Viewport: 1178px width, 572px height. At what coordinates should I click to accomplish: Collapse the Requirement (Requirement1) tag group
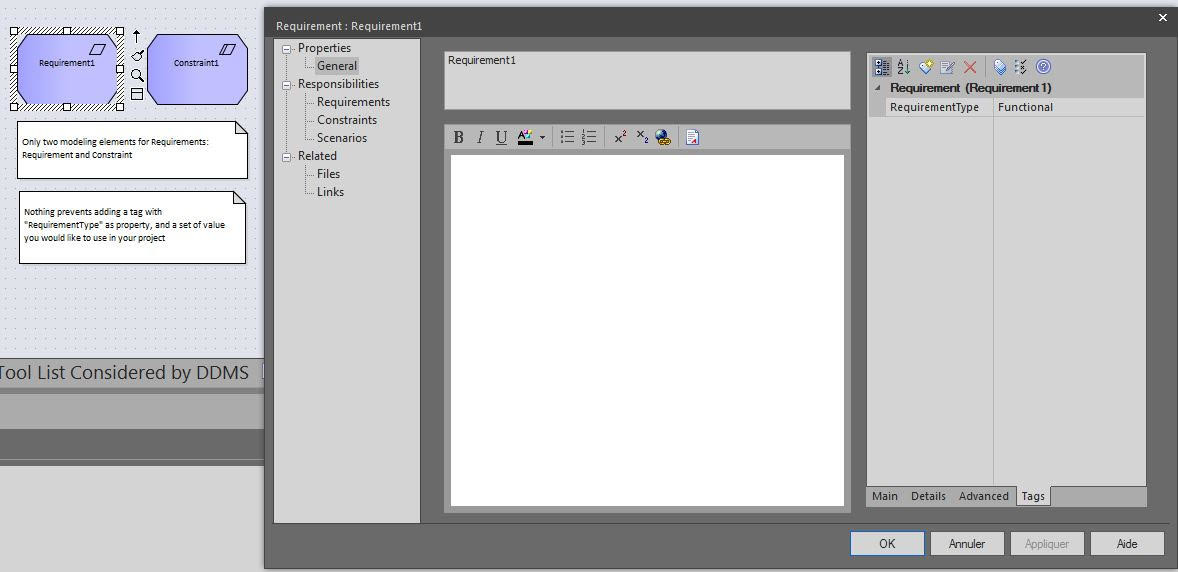pos(877,88)
